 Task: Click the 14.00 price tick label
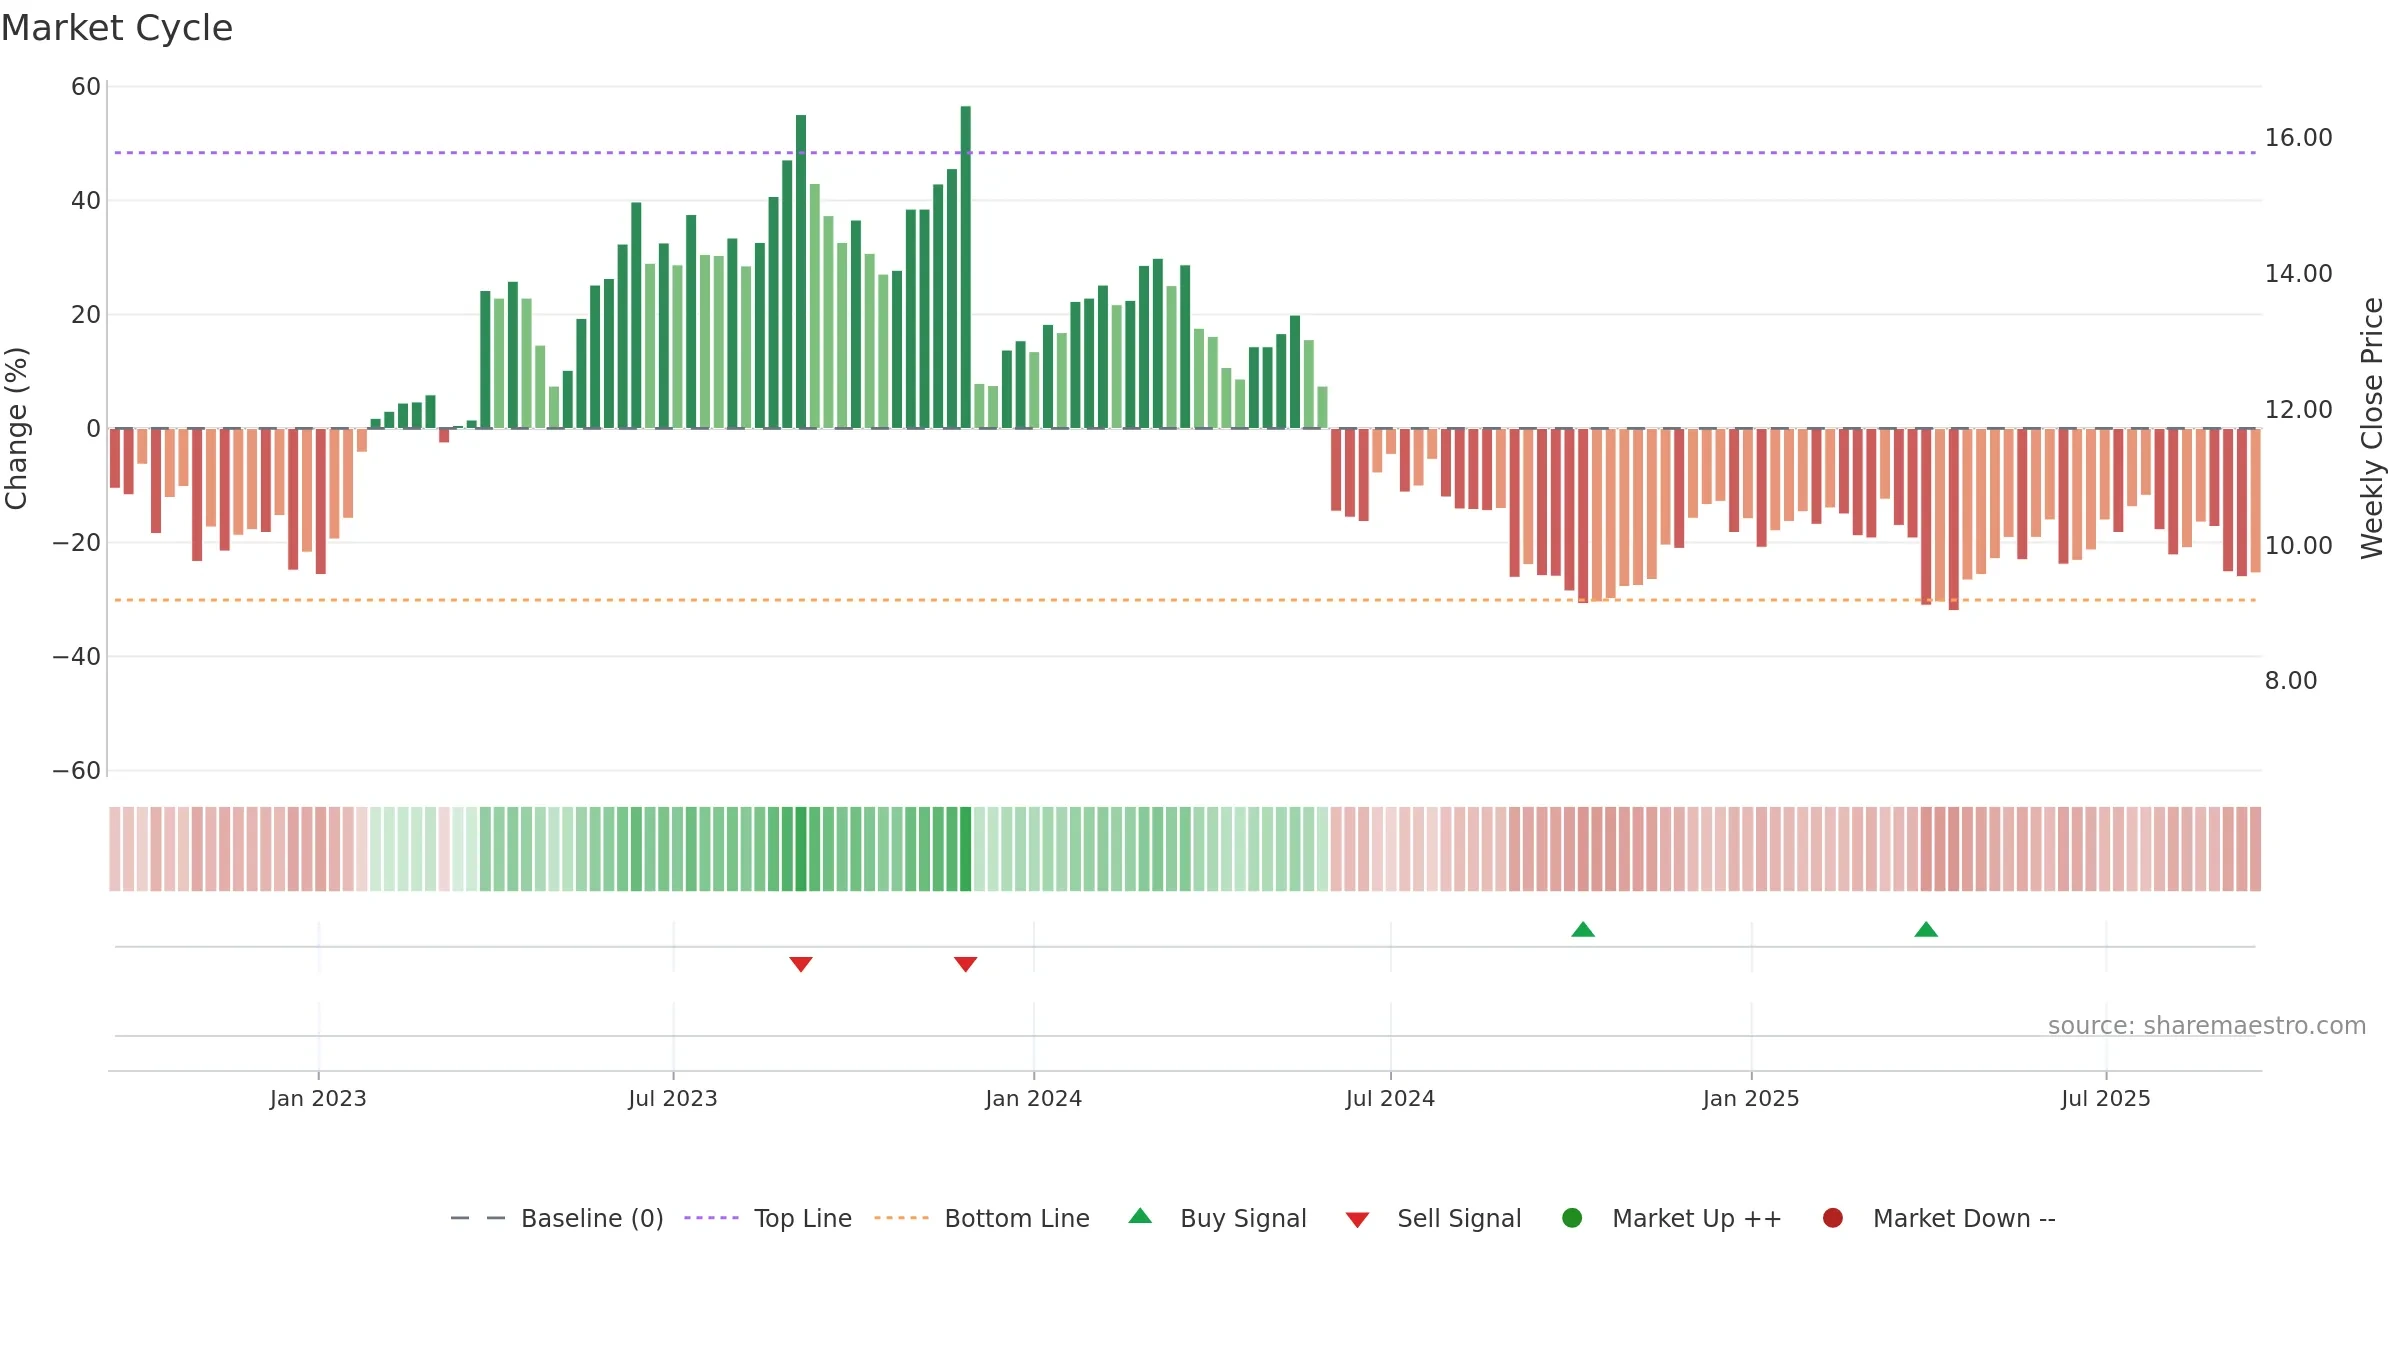tap(2298, 274)
